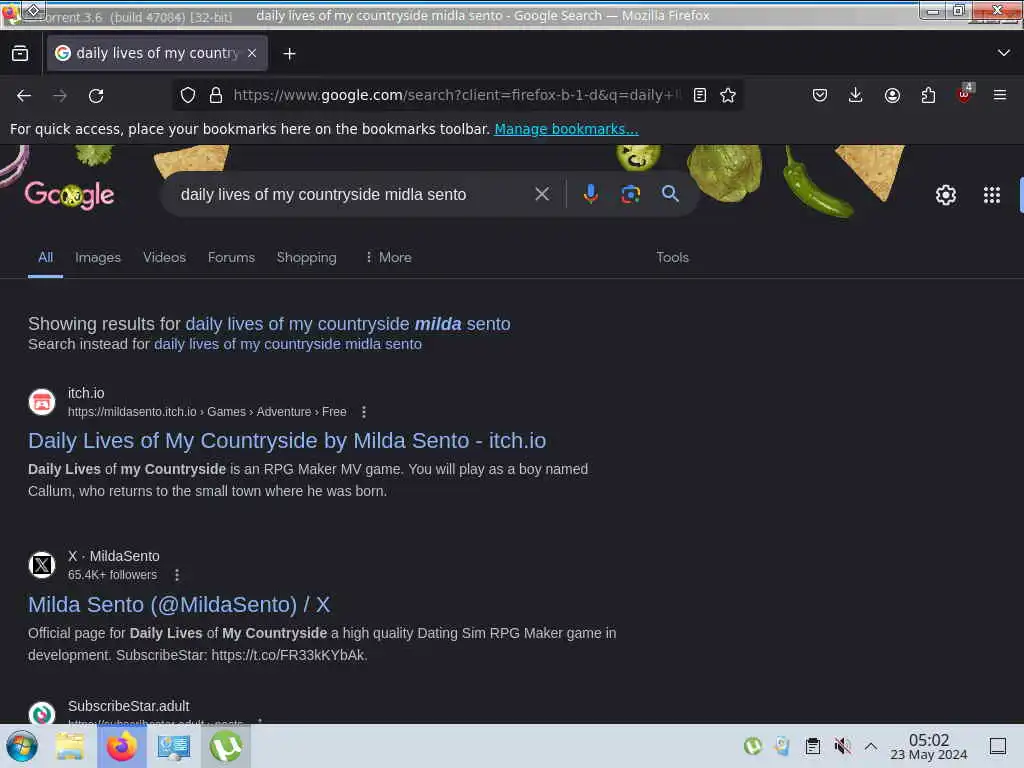Show site security padlock info

tap(216, 95)
